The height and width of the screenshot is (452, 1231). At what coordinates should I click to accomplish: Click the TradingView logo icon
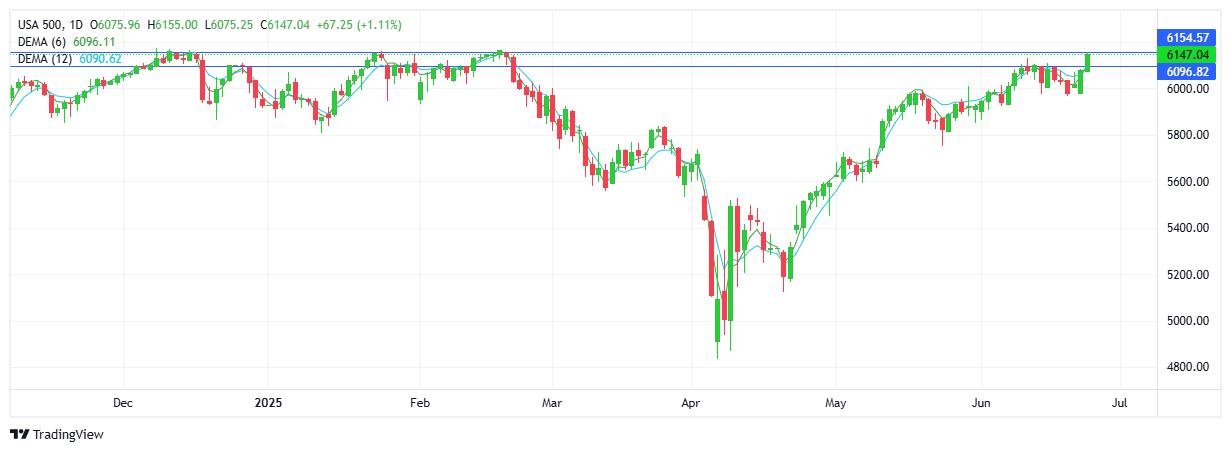pos(20,434)
